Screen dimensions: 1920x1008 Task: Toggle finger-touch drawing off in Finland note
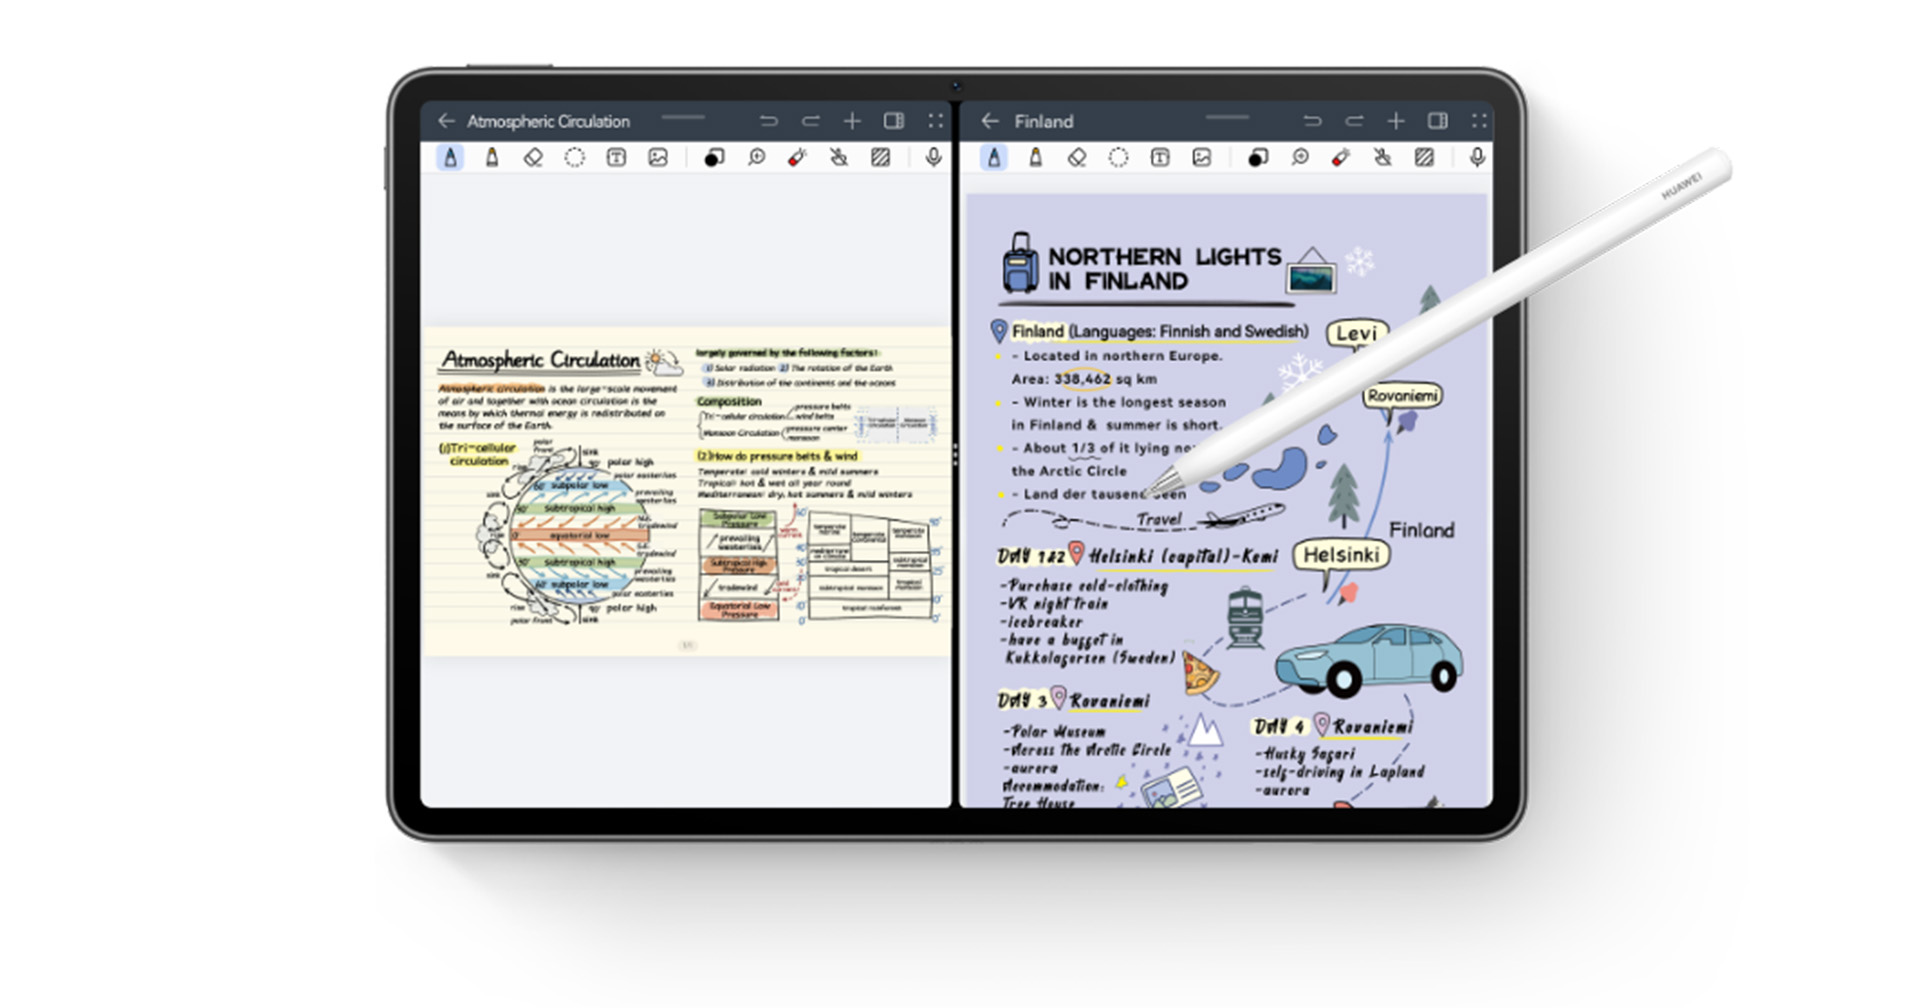coord(1383,158)
